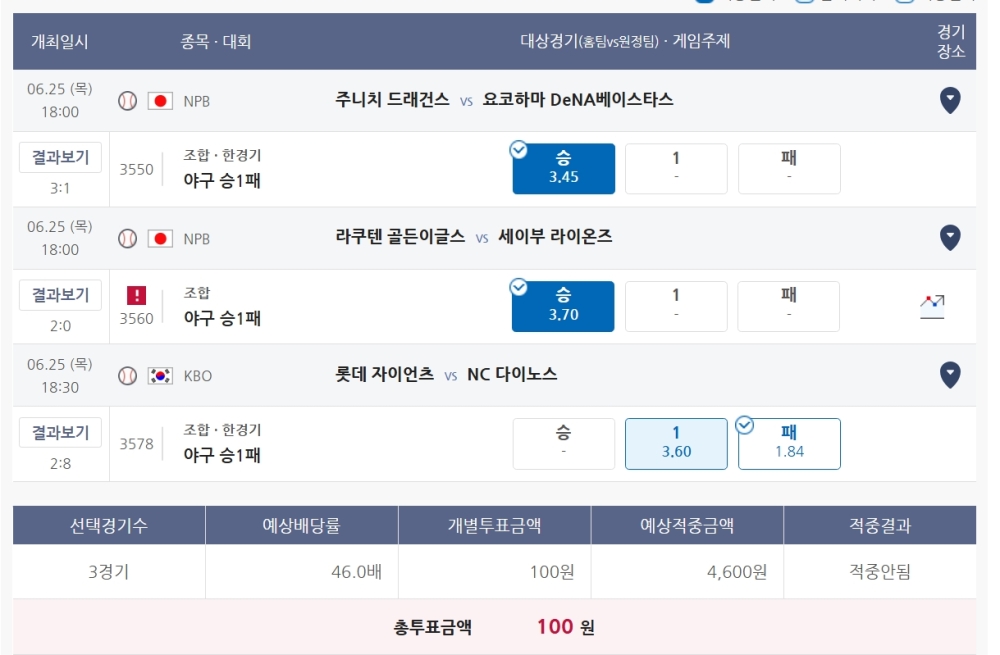Screen dimensions: 1000x655
Task: Toggle the lose 1.84 selection for game 3578
Action: tap(789, 444)
